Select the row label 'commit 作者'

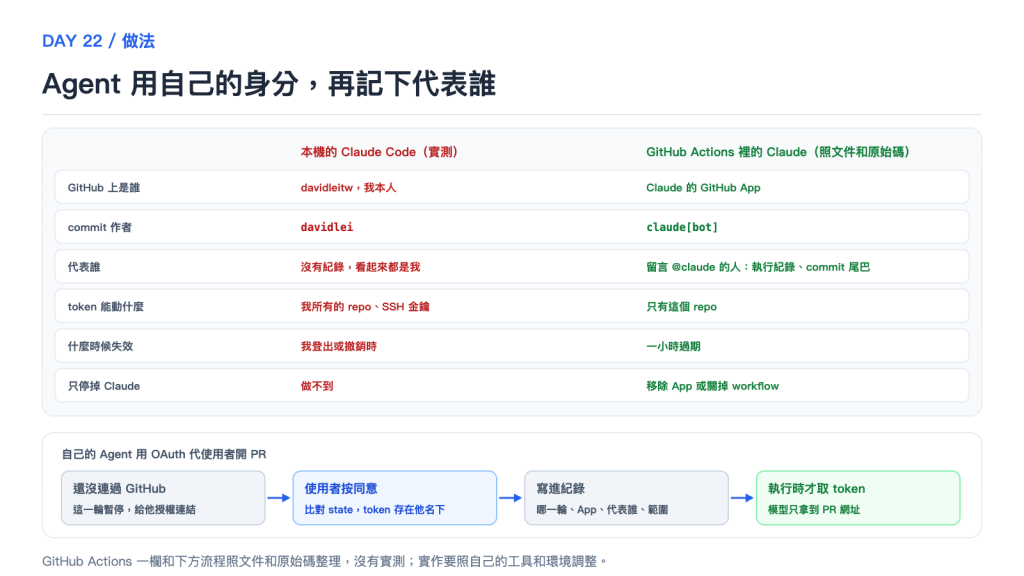tap(99, 227)
